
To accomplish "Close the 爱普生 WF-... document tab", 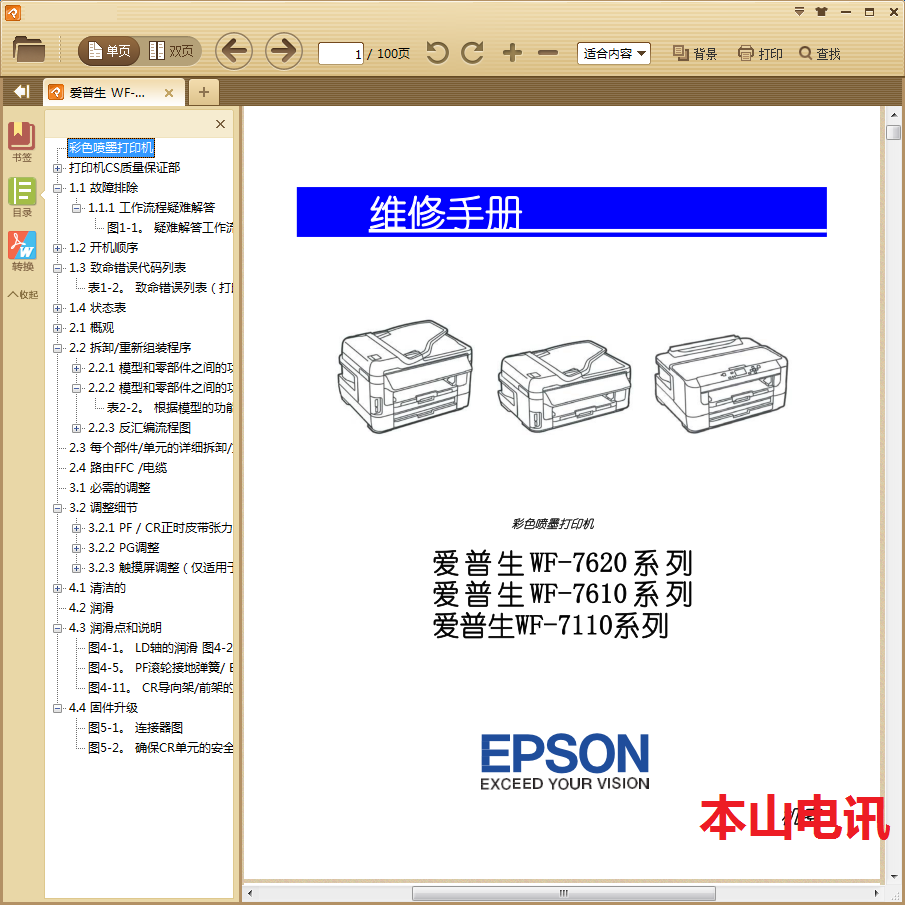I will click(169, 93).
